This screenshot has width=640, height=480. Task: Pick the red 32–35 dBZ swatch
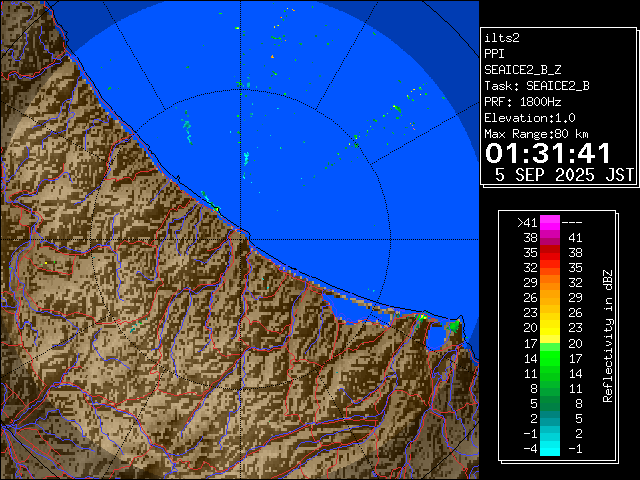click(550, 268)
